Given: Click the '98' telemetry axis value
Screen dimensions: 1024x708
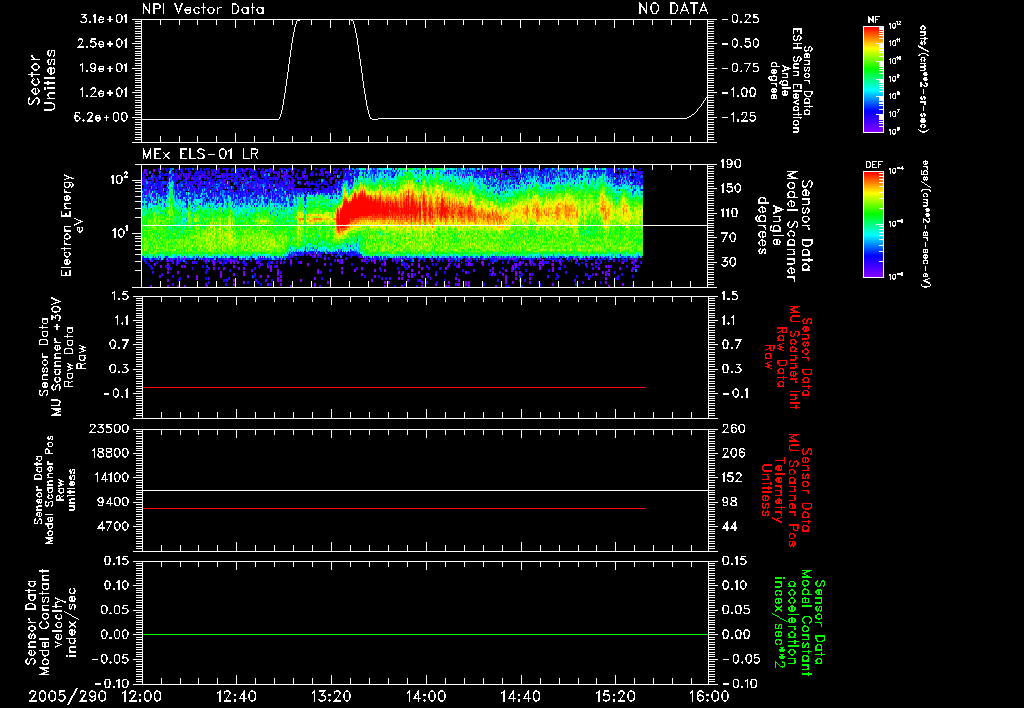Looking at the screenshot, I should pyautogui.click(x=729, y=502).
